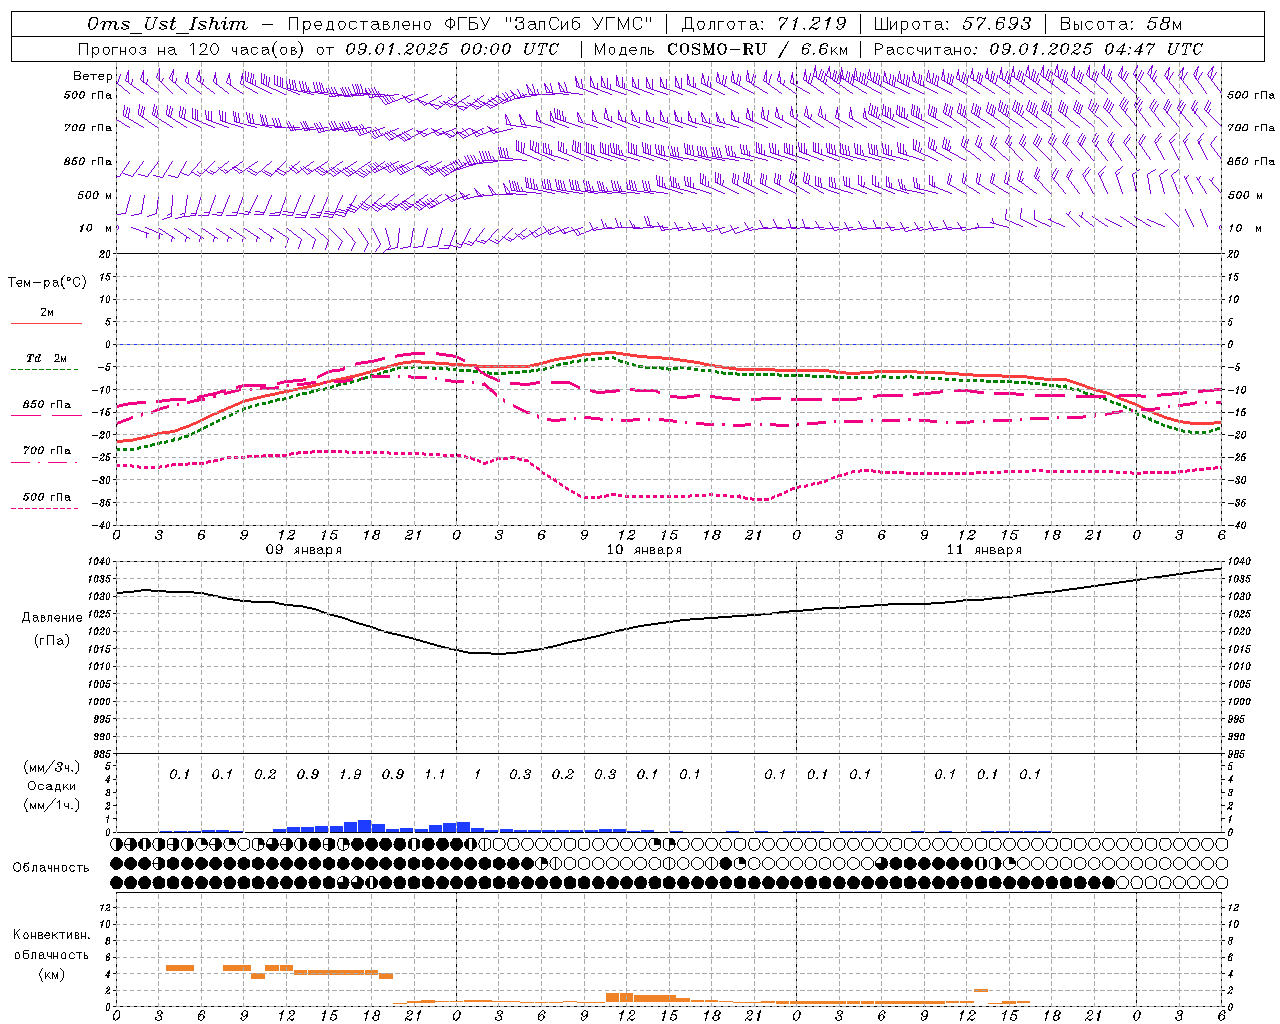
Task: Click the '2м' temperature legend entry
Action: 47,313
